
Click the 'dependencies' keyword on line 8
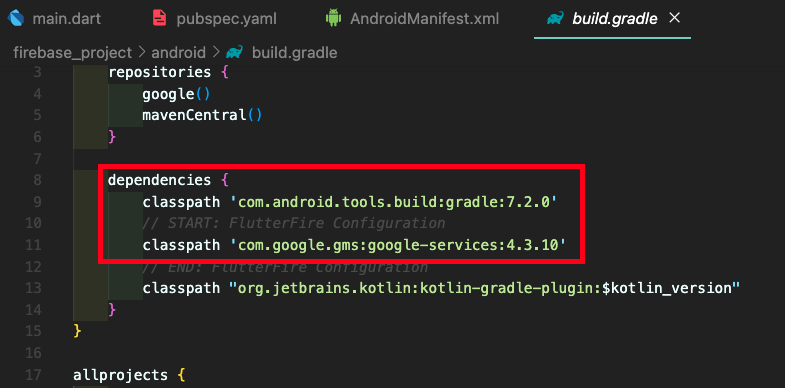(159, 180)
